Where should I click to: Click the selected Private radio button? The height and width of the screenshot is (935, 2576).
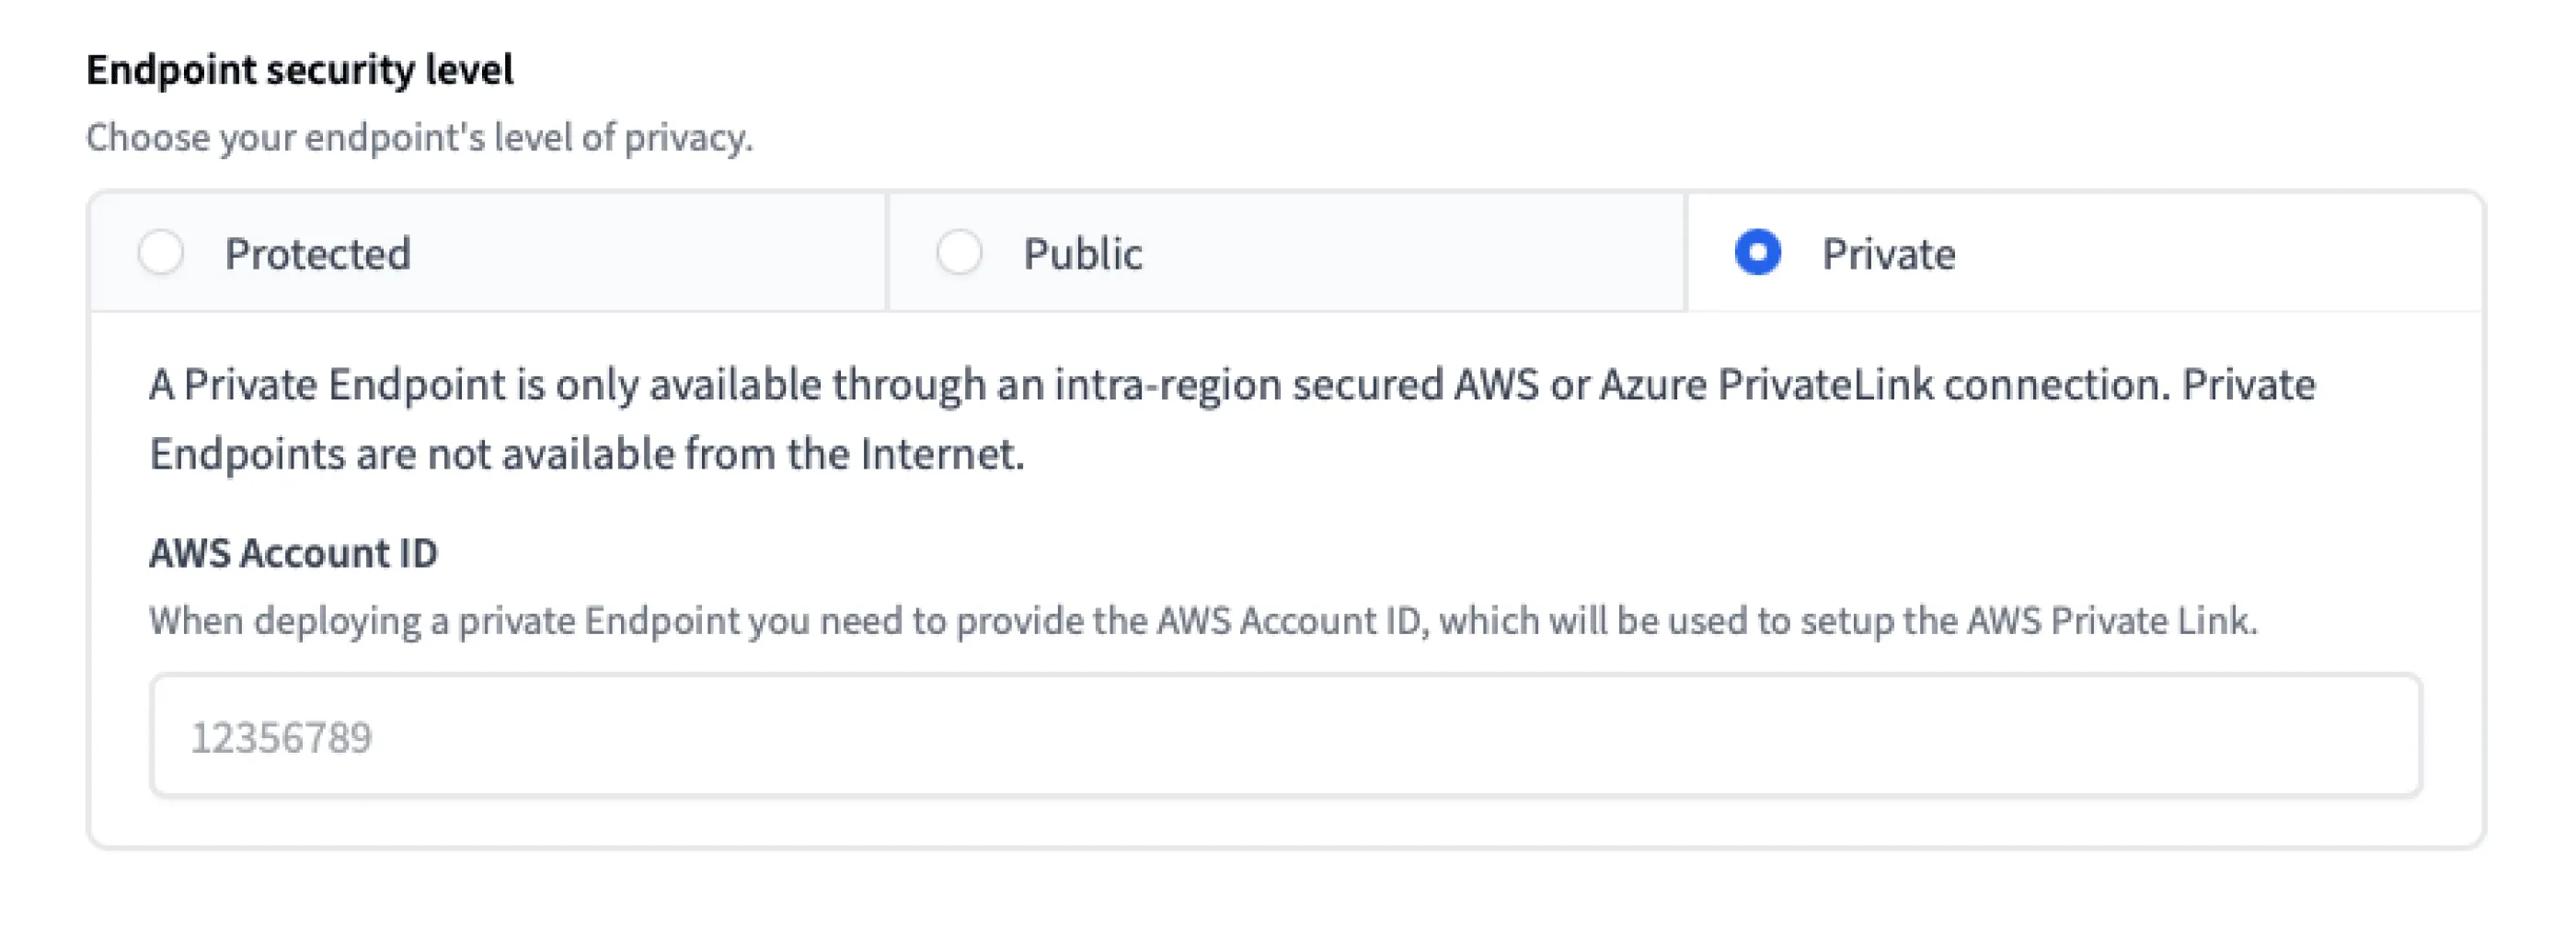click(1757, 252)
